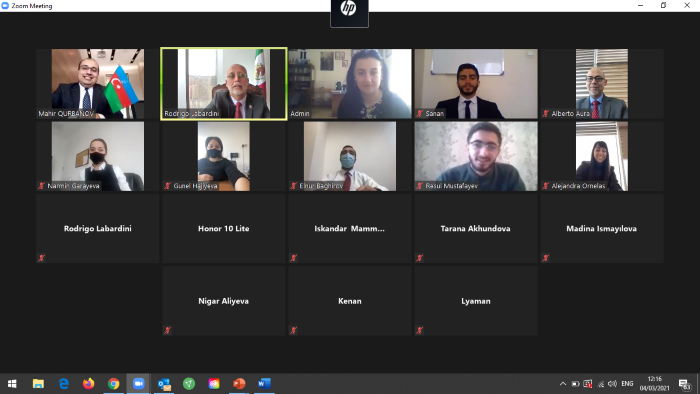
Task: Open Outlook mail from the taskbar
Action: [x=164, y=384]
